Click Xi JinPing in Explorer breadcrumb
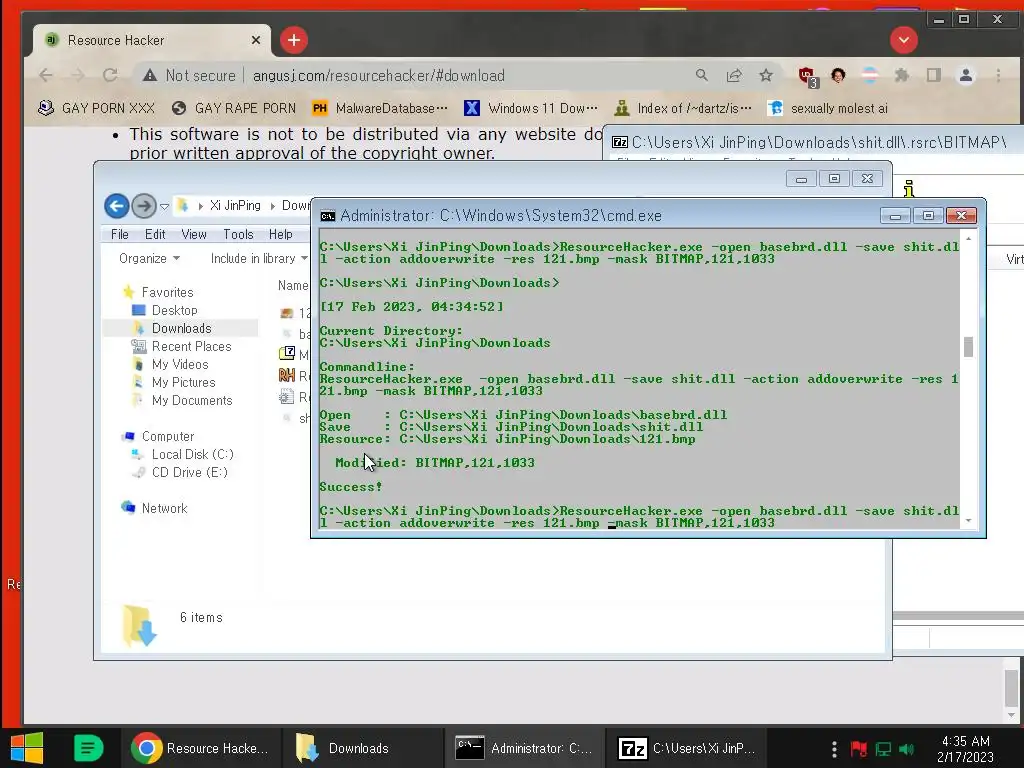The width and height of the screenshot is (1024, 768). tap(235, 206)
